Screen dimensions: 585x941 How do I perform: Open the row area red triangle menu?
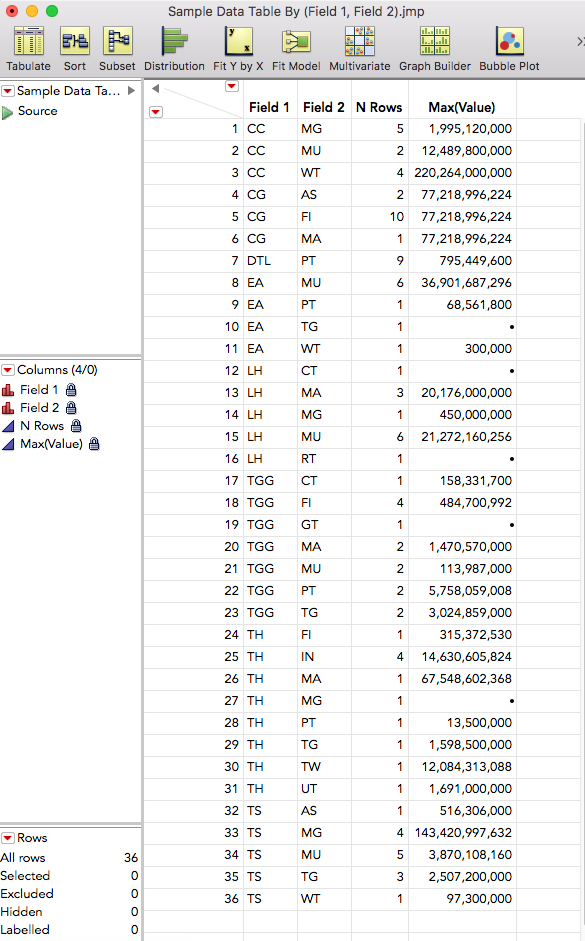click(x=155, y=112)
